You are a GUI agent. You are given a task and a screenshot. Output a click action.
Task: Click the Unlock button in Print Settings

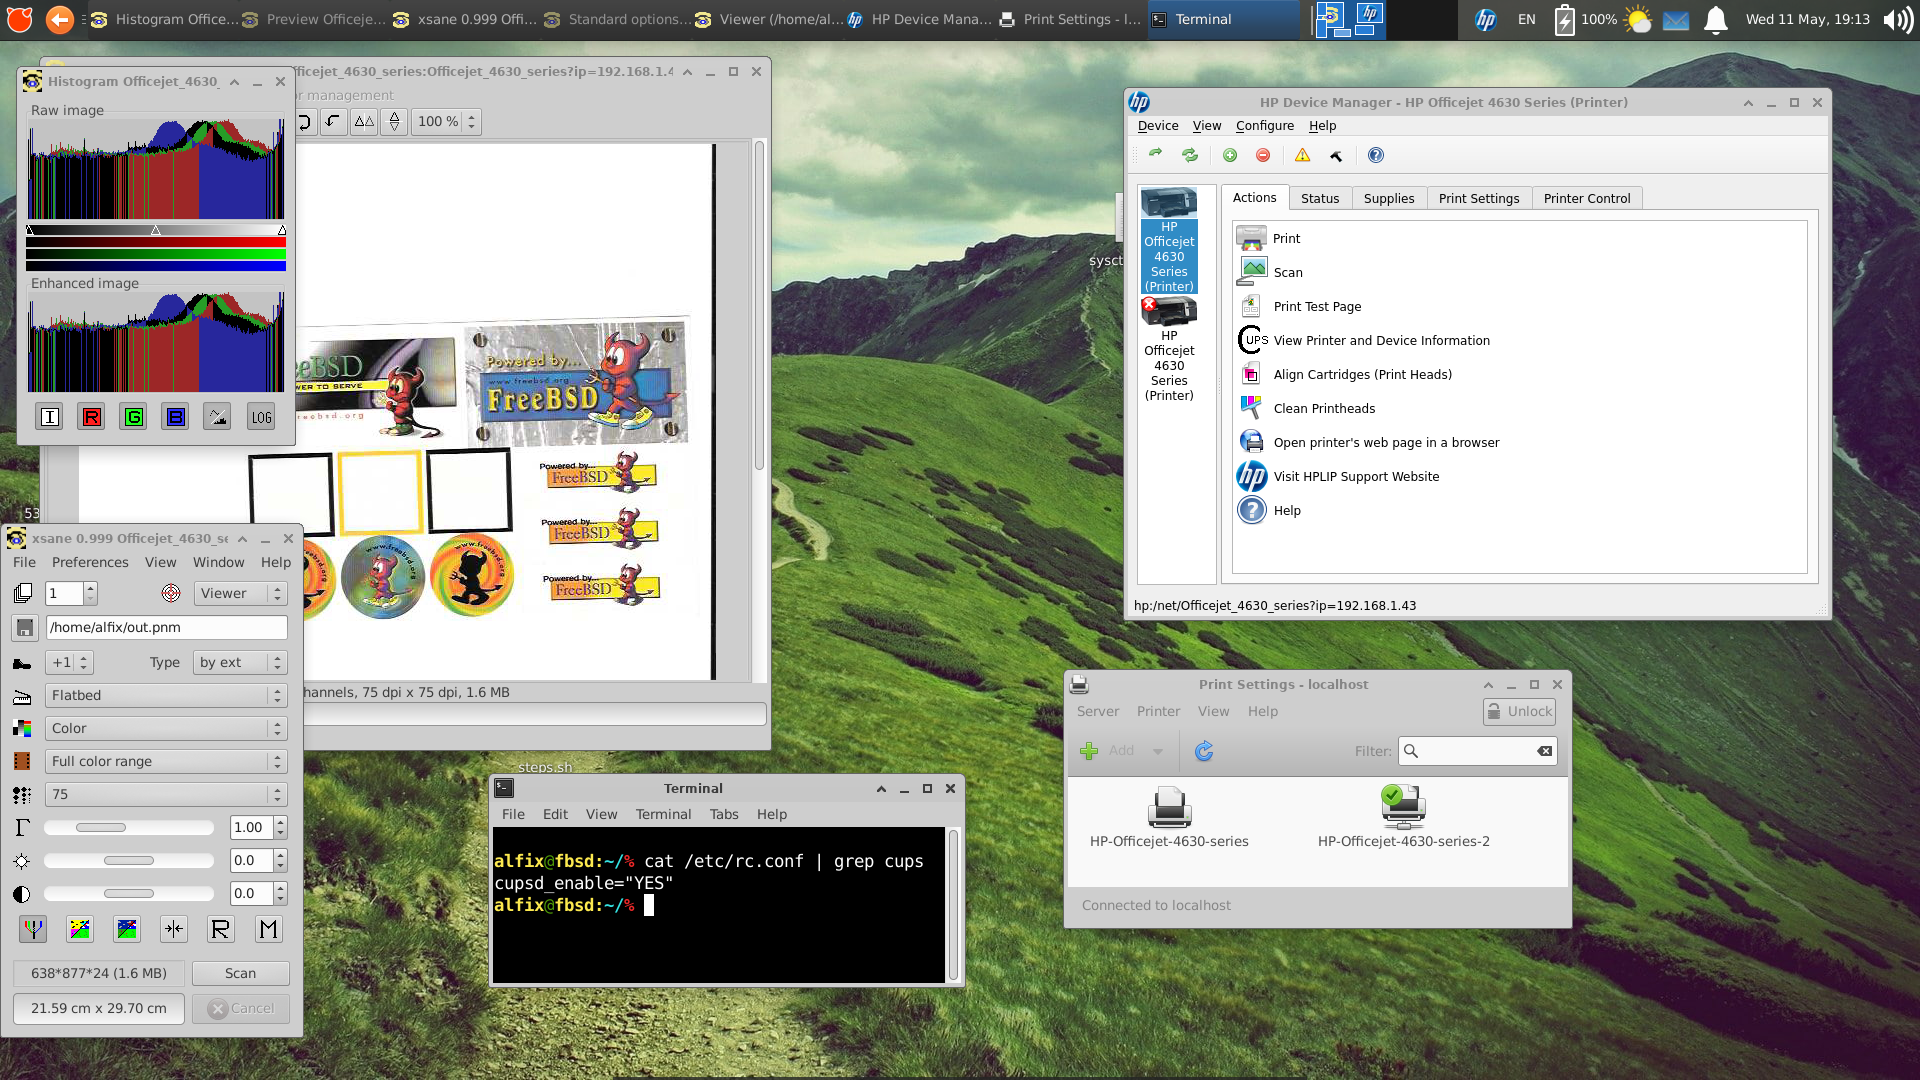[x=1519, y=711]
